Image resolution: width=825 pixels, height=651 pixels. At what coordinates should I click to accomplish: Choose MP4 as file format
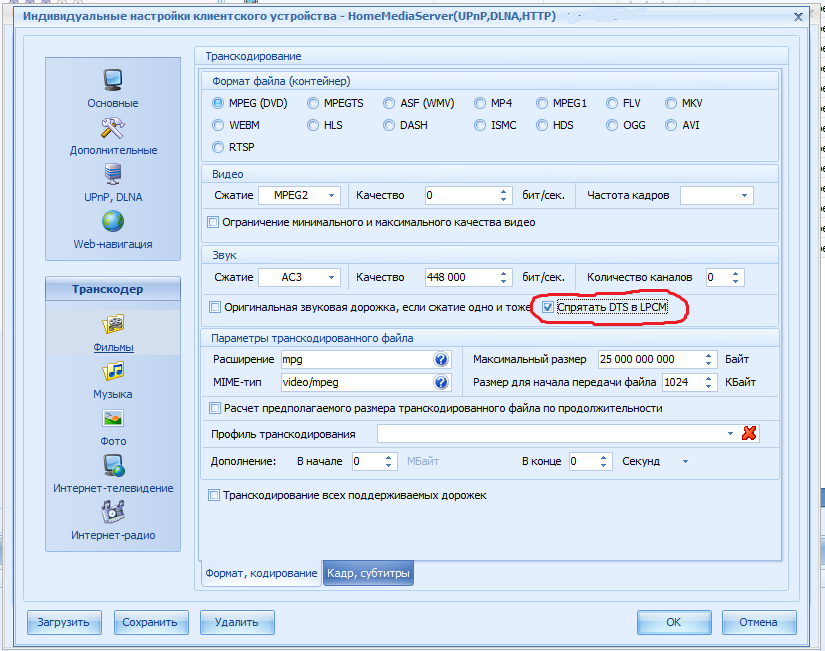click(x=482, y=103)
